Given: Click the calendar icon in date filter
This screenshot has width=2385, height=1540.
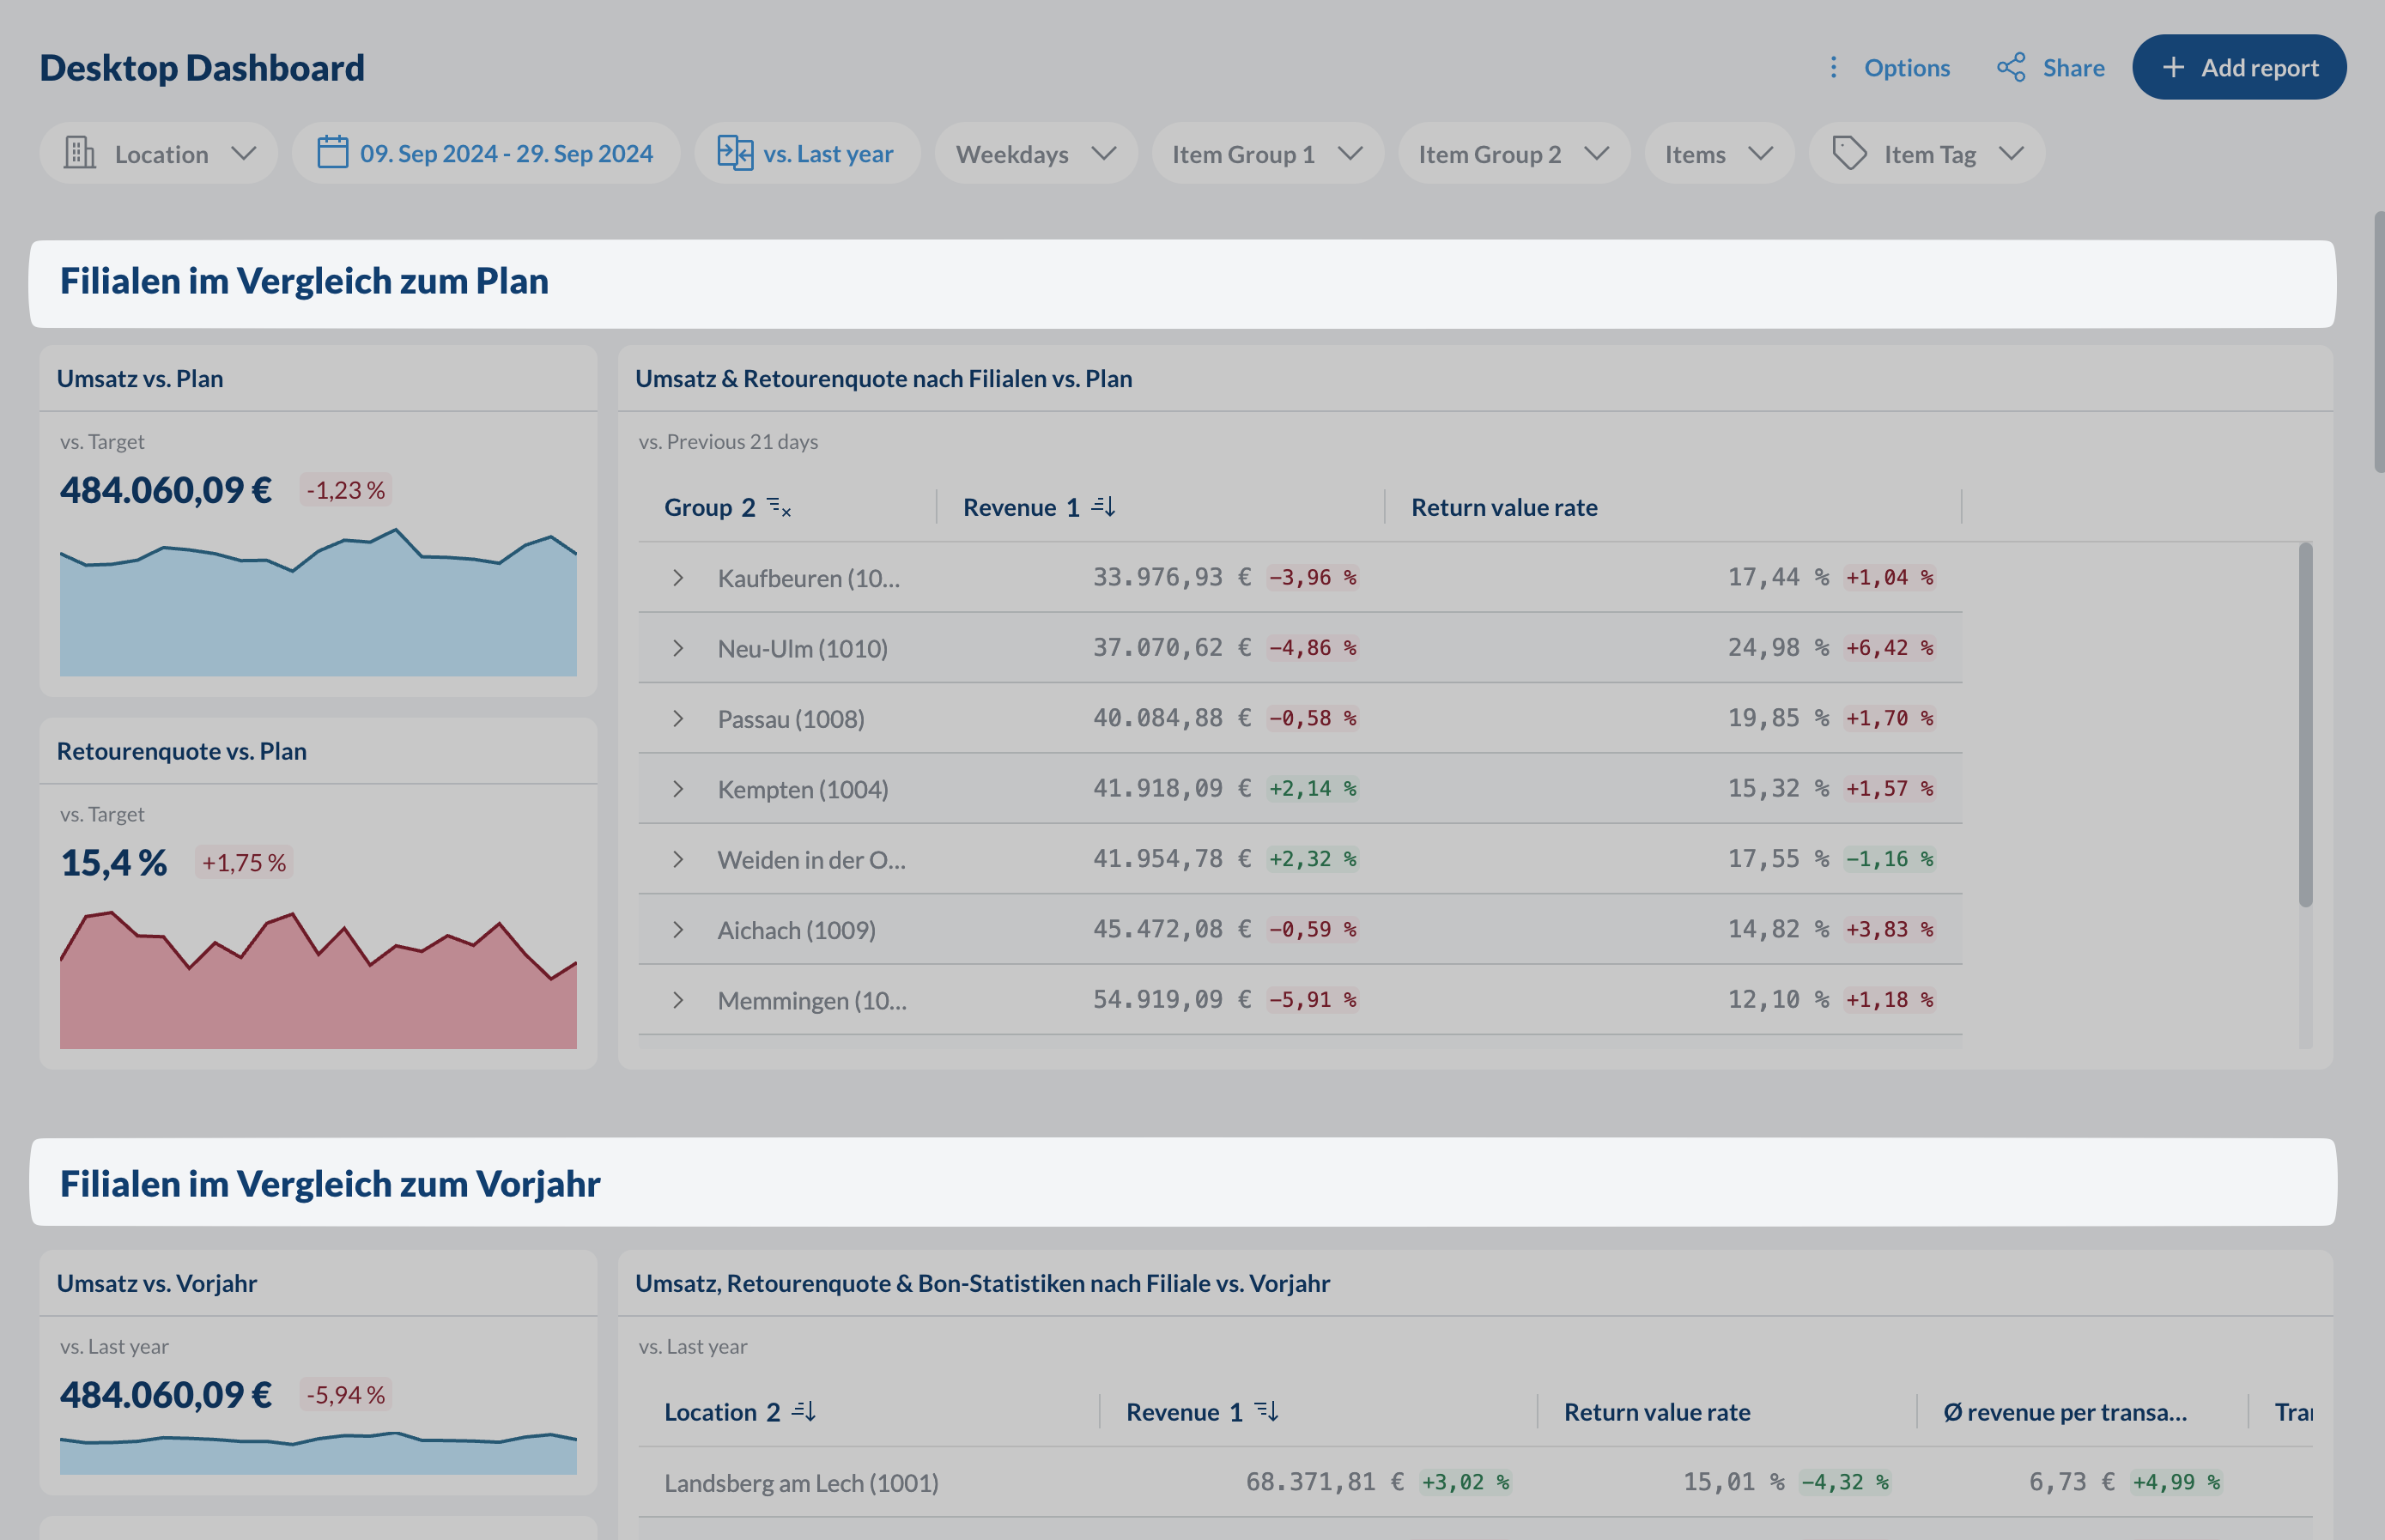Looking at the screenshot, I should pos(332,153).
